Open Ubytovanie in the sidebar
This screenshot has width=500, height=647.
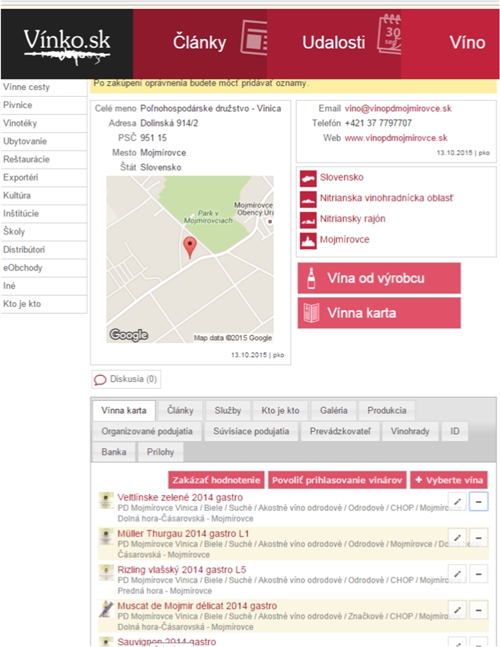pos(44,142)
